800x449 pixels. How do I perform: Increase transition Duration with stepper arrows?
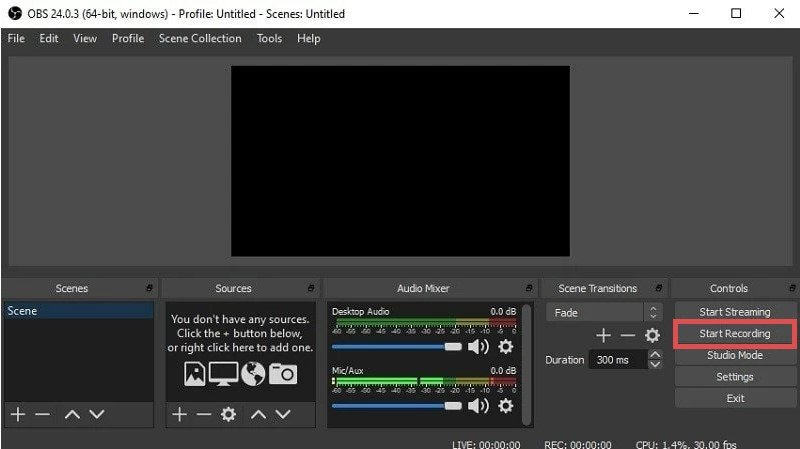click(x=654, y=355)
